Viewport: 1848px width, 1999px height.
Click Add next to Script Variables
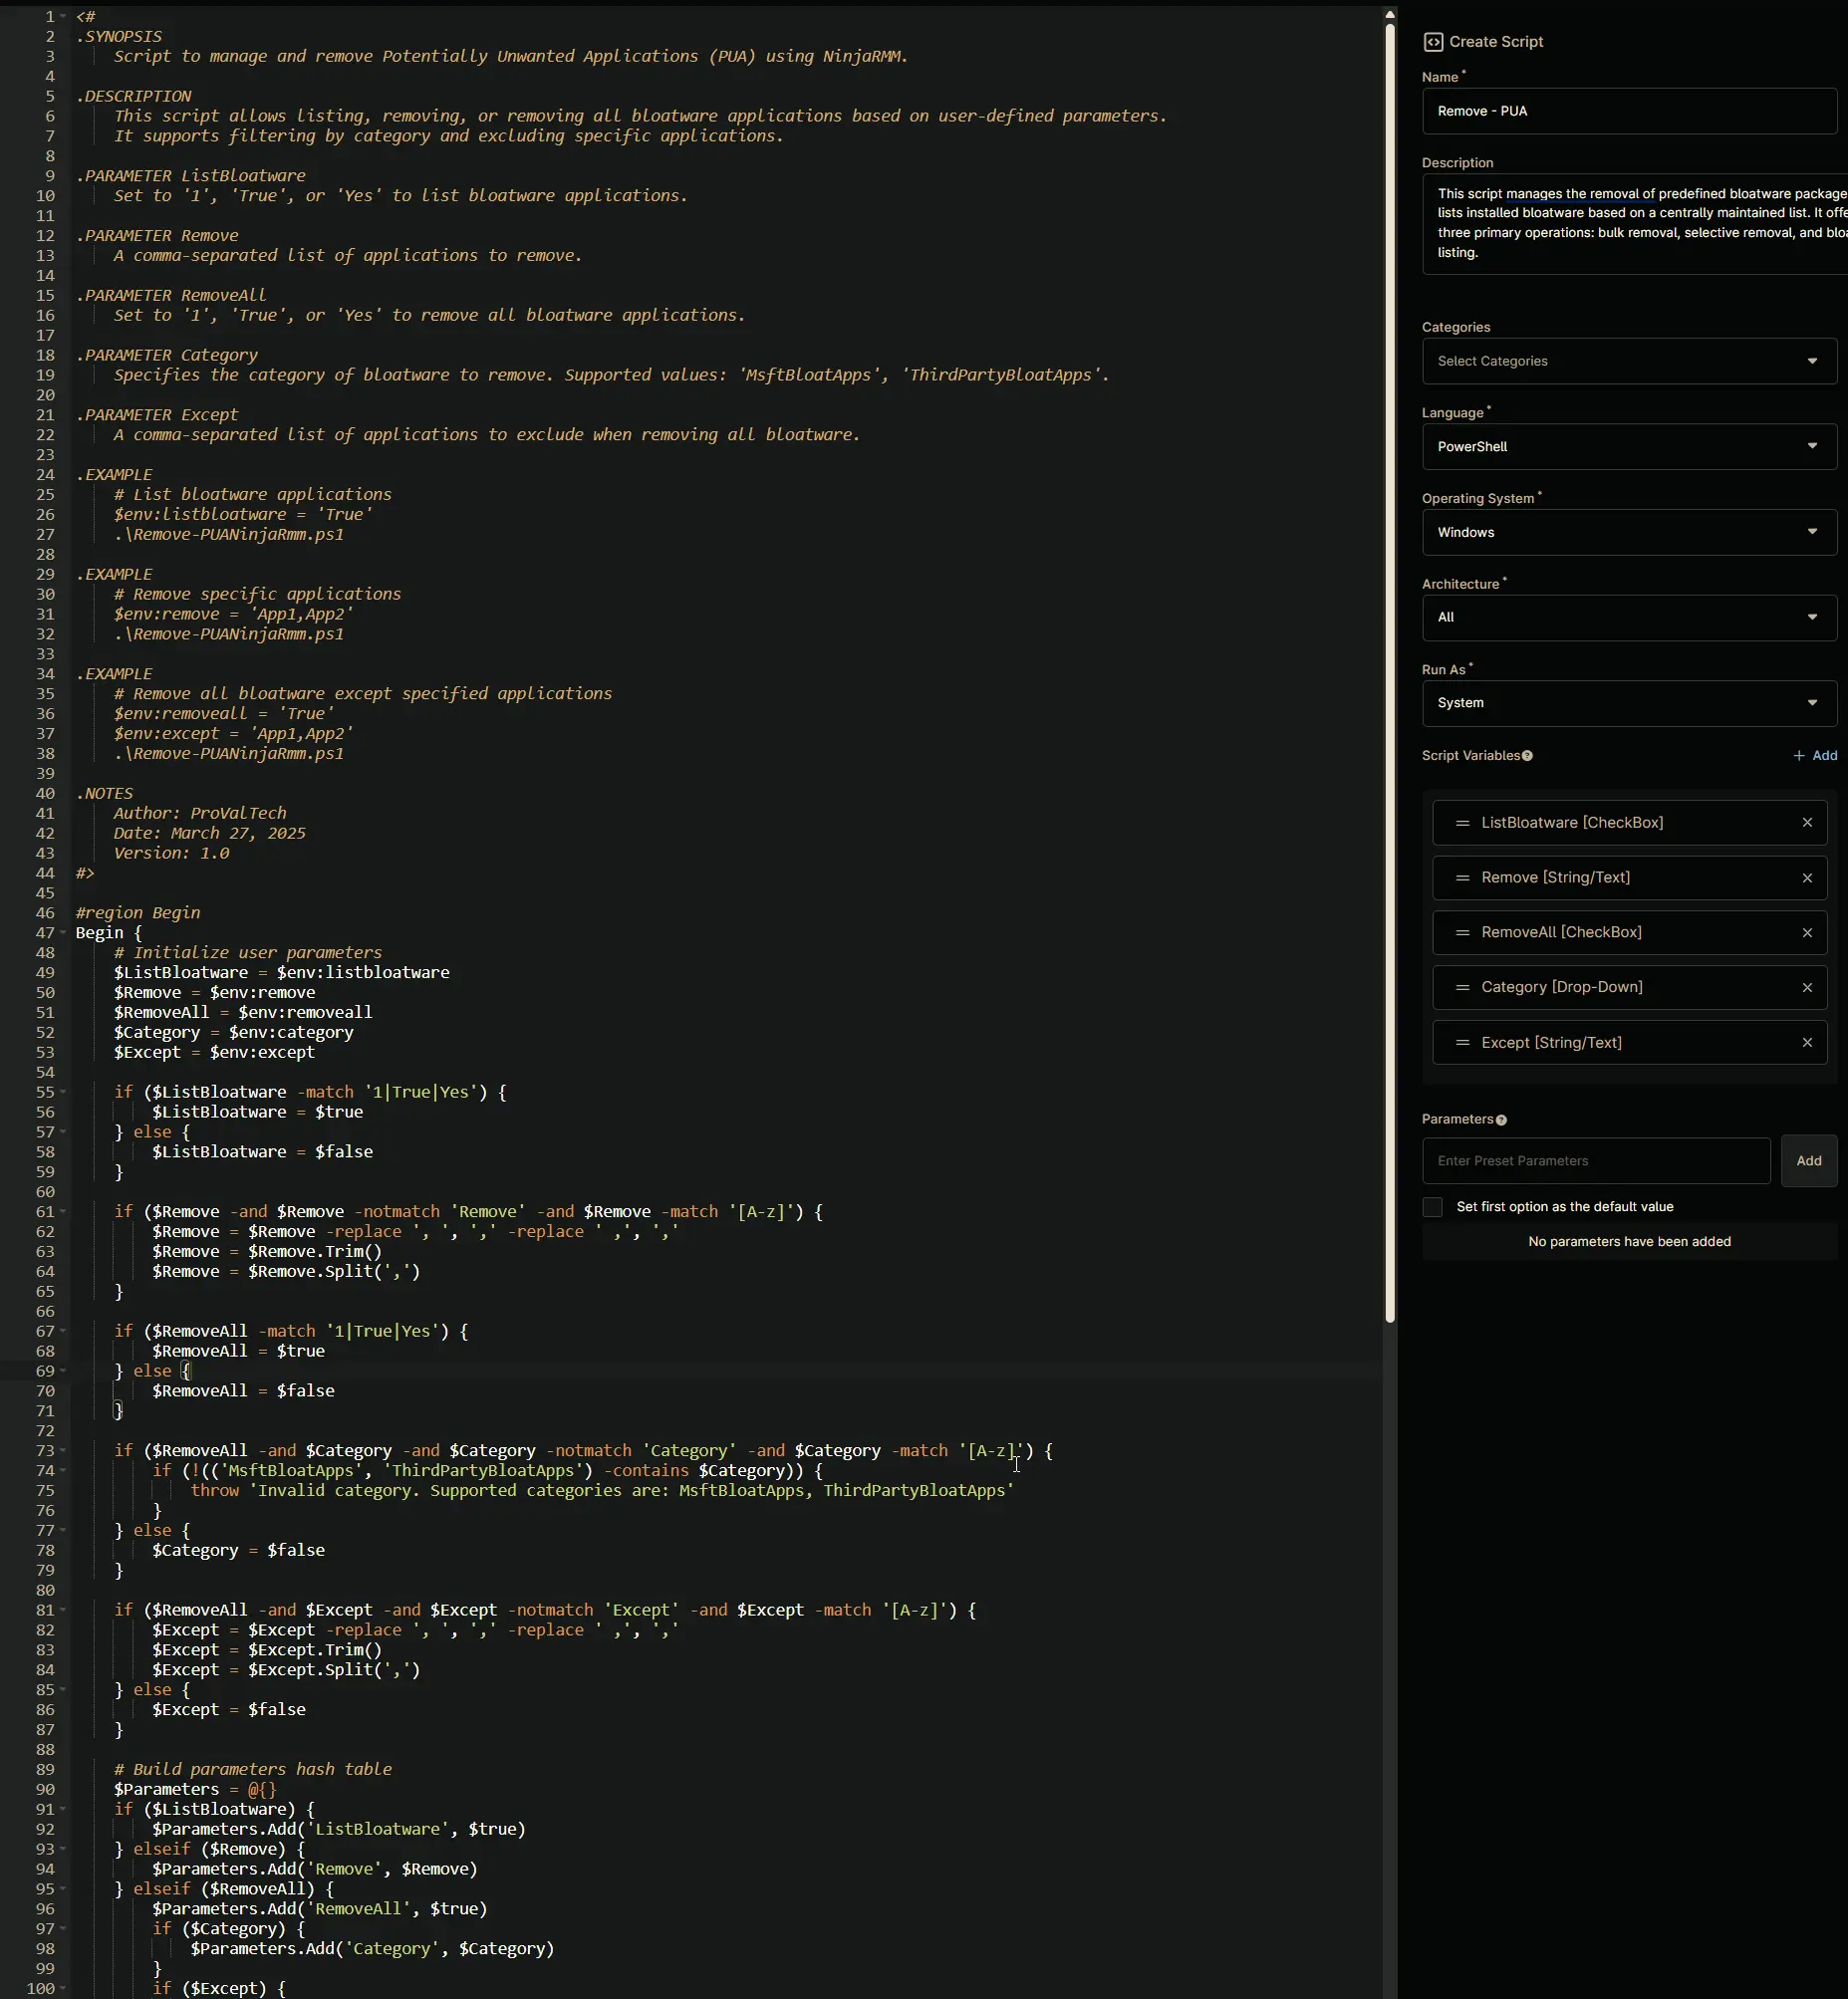pyautogui.click(x=1815, y=756)
